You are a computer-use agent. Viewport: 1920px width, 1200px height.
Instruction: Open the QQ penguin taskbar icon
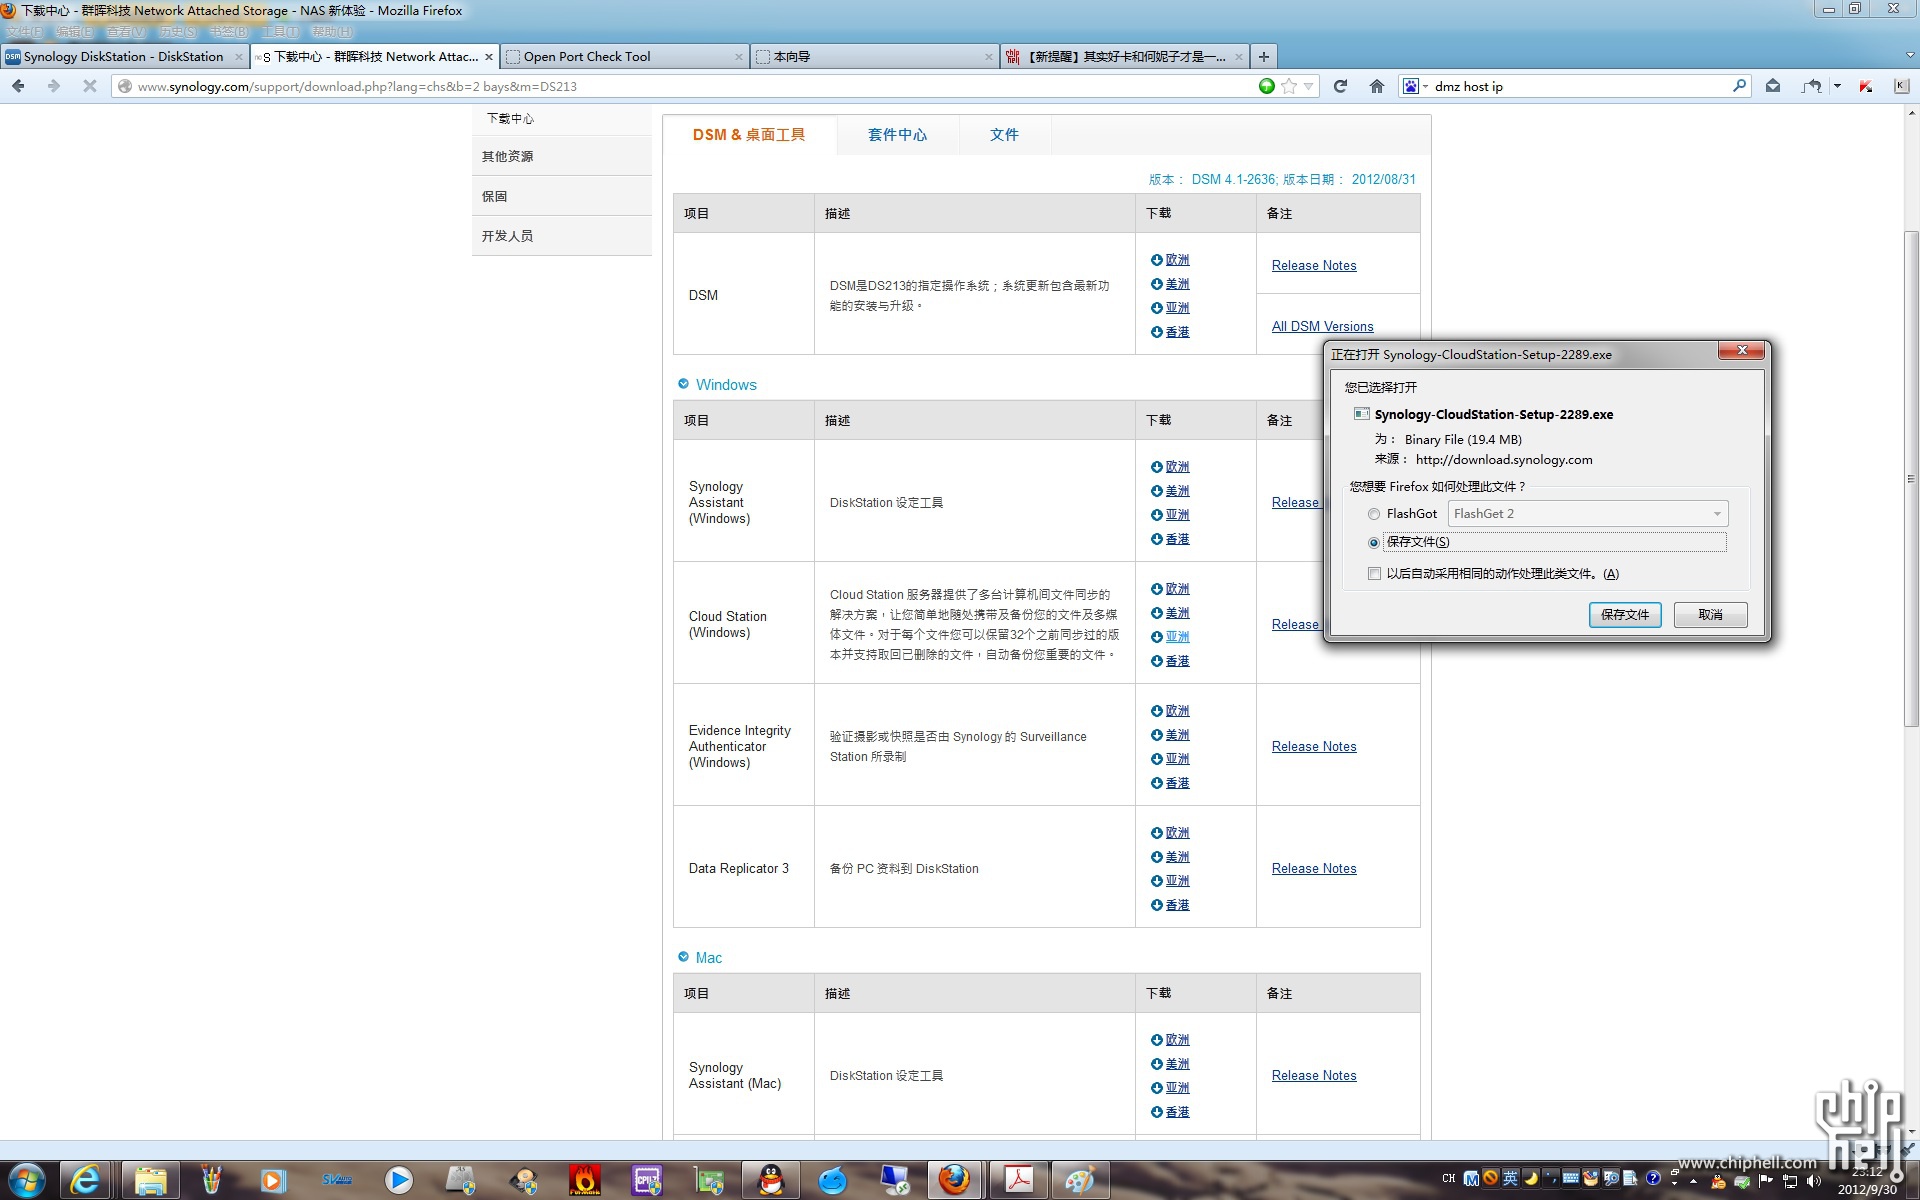coord(771,1180)
